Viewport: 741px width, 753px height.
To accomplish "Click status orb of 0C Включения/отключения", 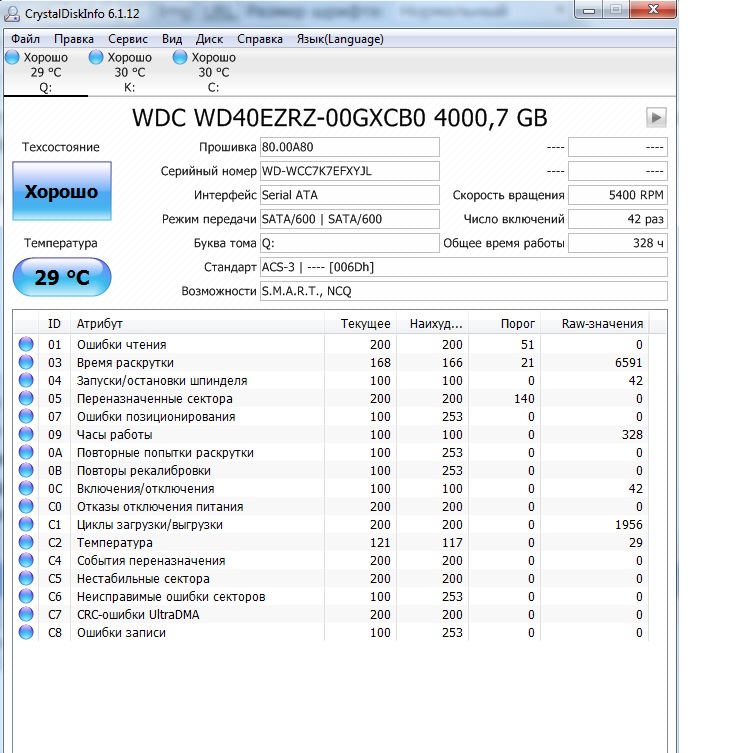I will 26,488.
